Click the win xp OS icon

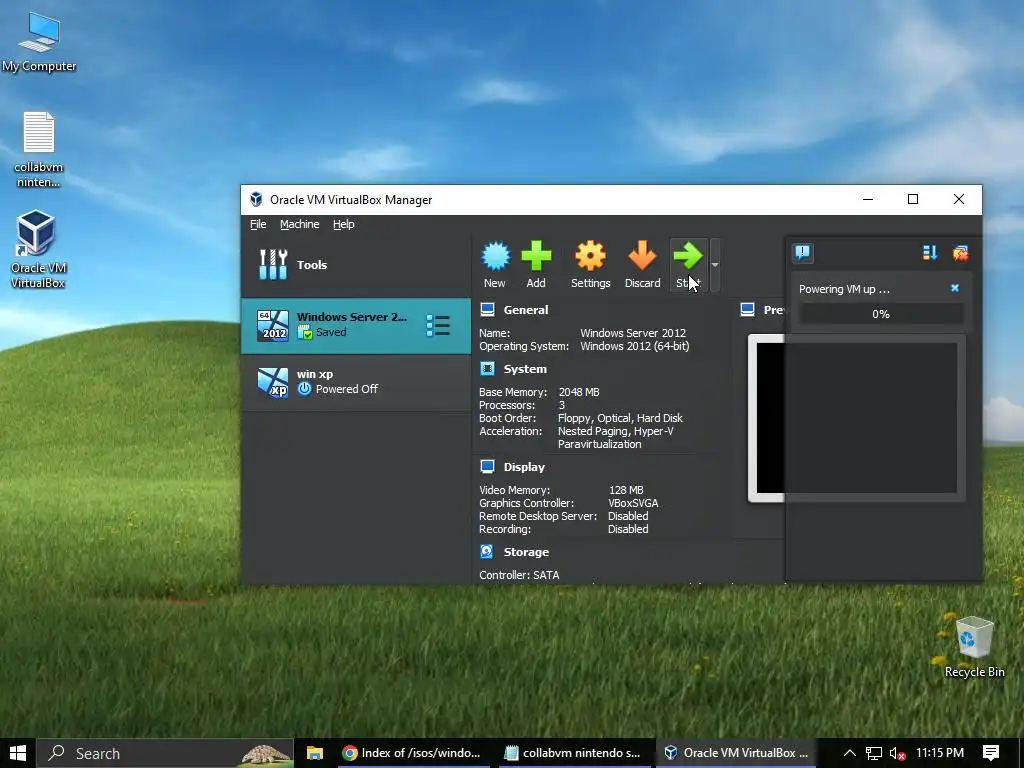tap(272, 383)
